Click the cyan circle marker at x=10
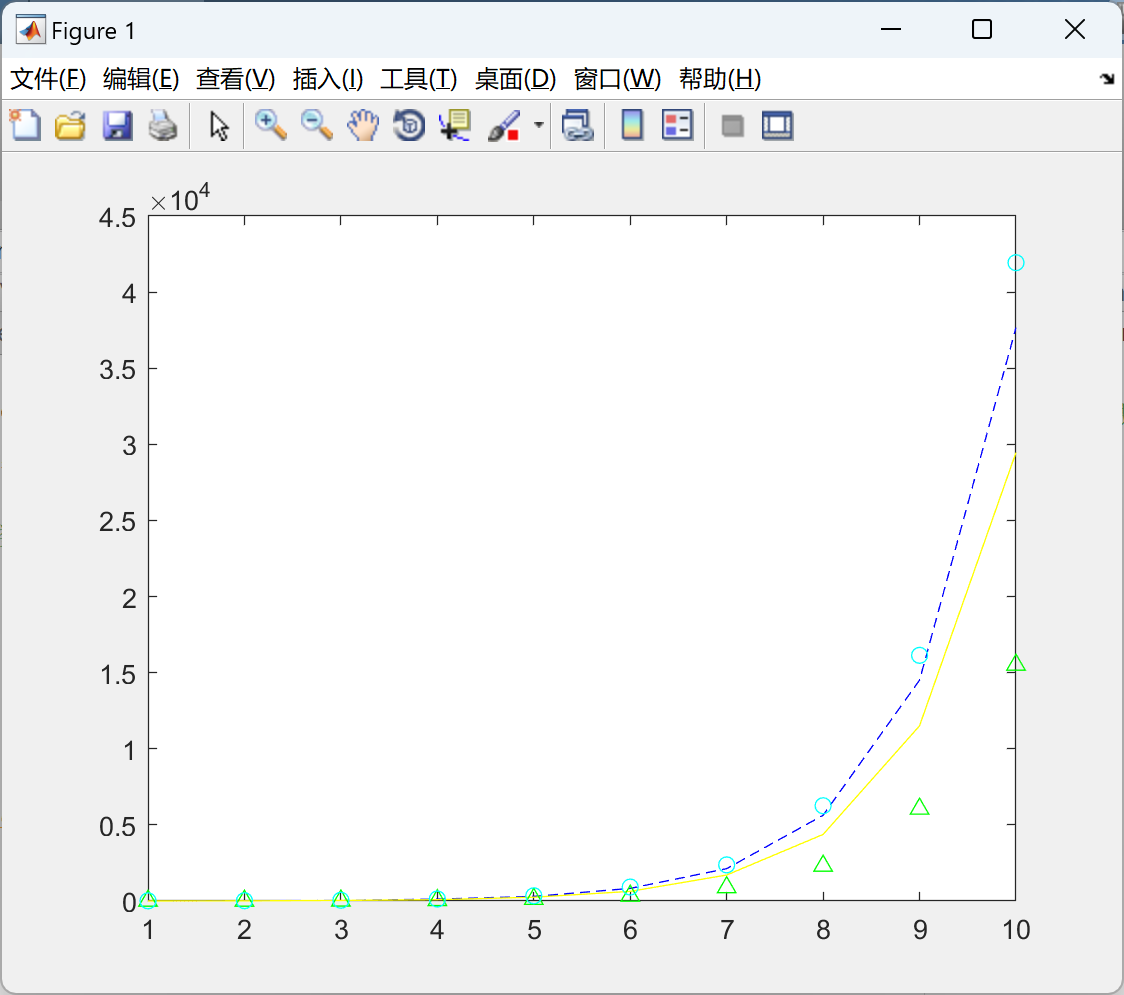 1015,263
